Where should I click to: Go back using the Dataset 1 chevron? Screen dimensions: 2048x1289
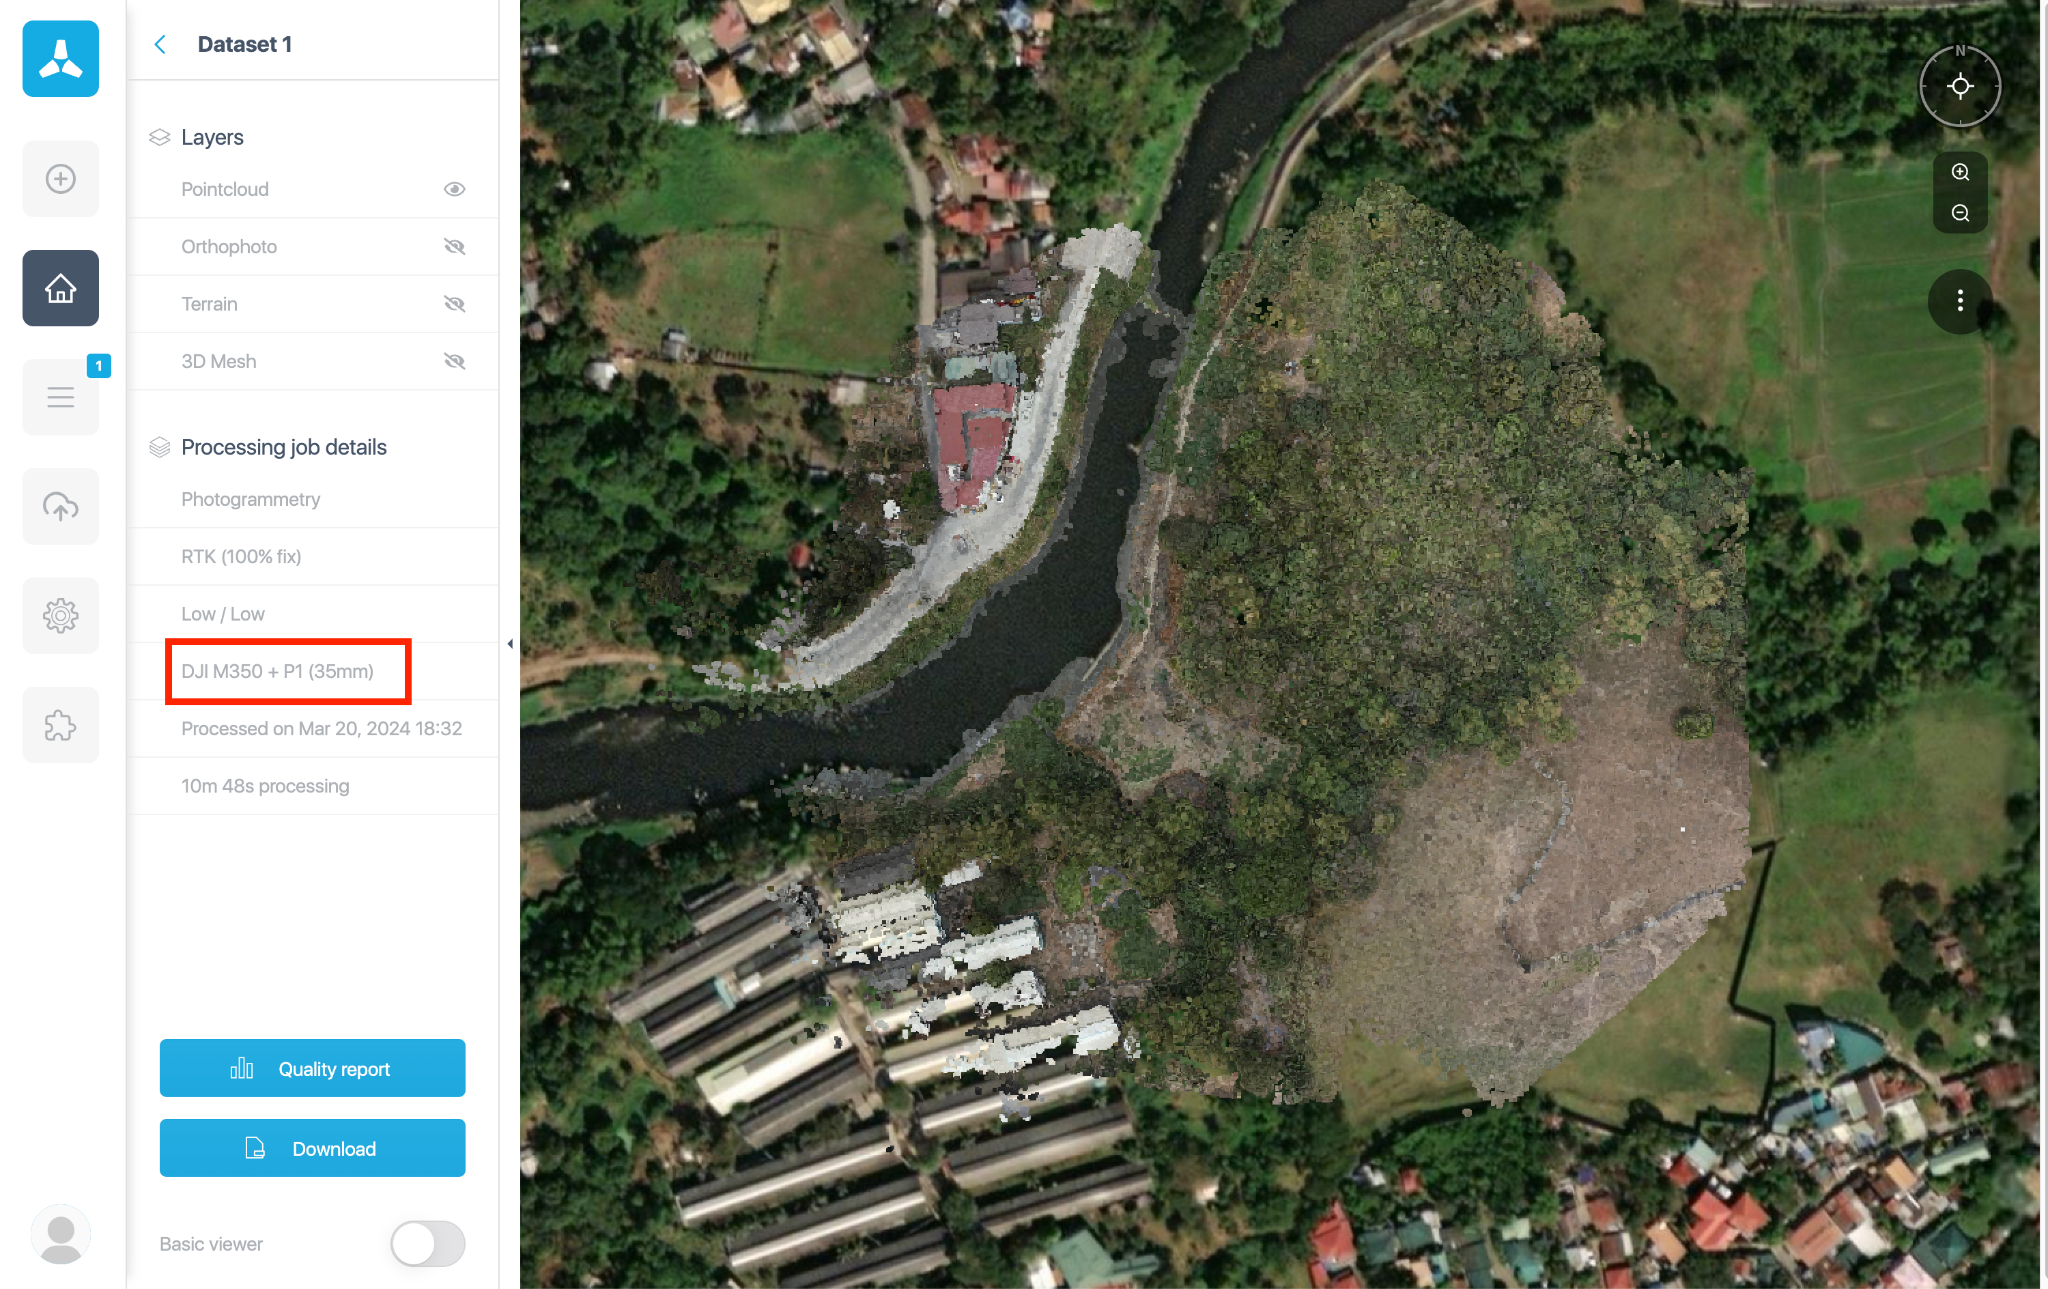point(160,44)
